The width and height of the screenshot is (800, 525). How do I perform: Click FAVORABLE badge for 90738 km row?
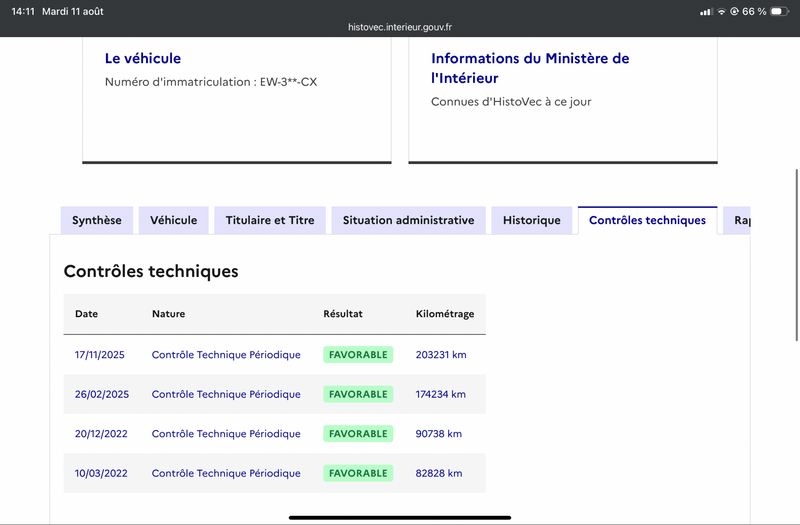click(358, 434)
